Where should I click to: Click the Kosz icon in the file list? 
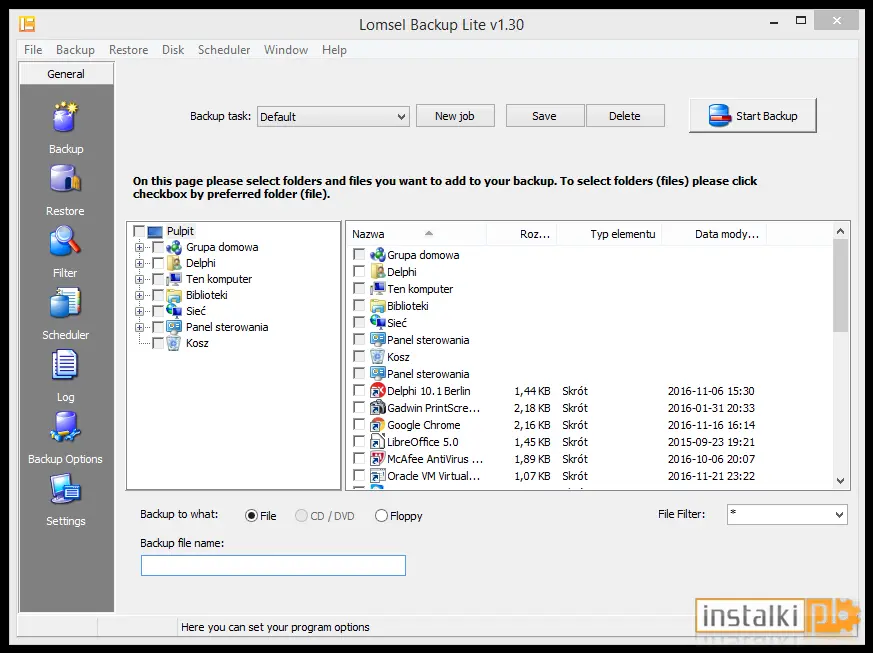click(x=378, y=357)
